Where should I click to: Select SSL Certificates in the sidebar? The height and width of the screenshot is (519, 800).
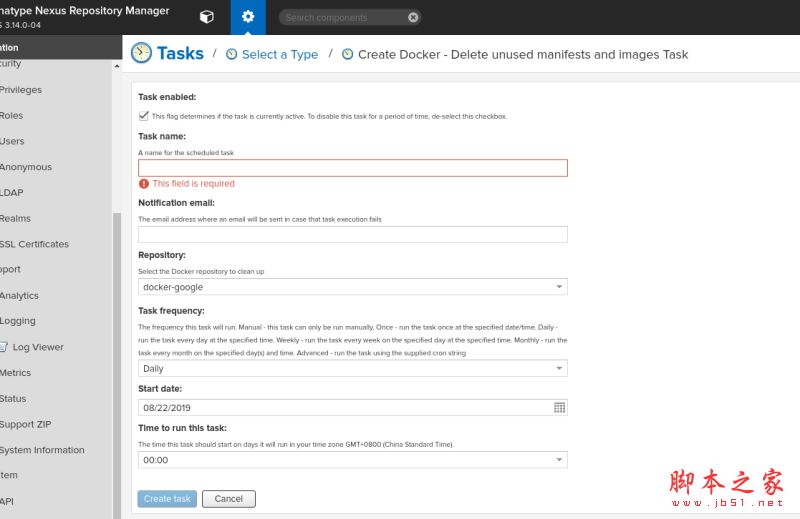pyautogui.click(x=34, y=244)
